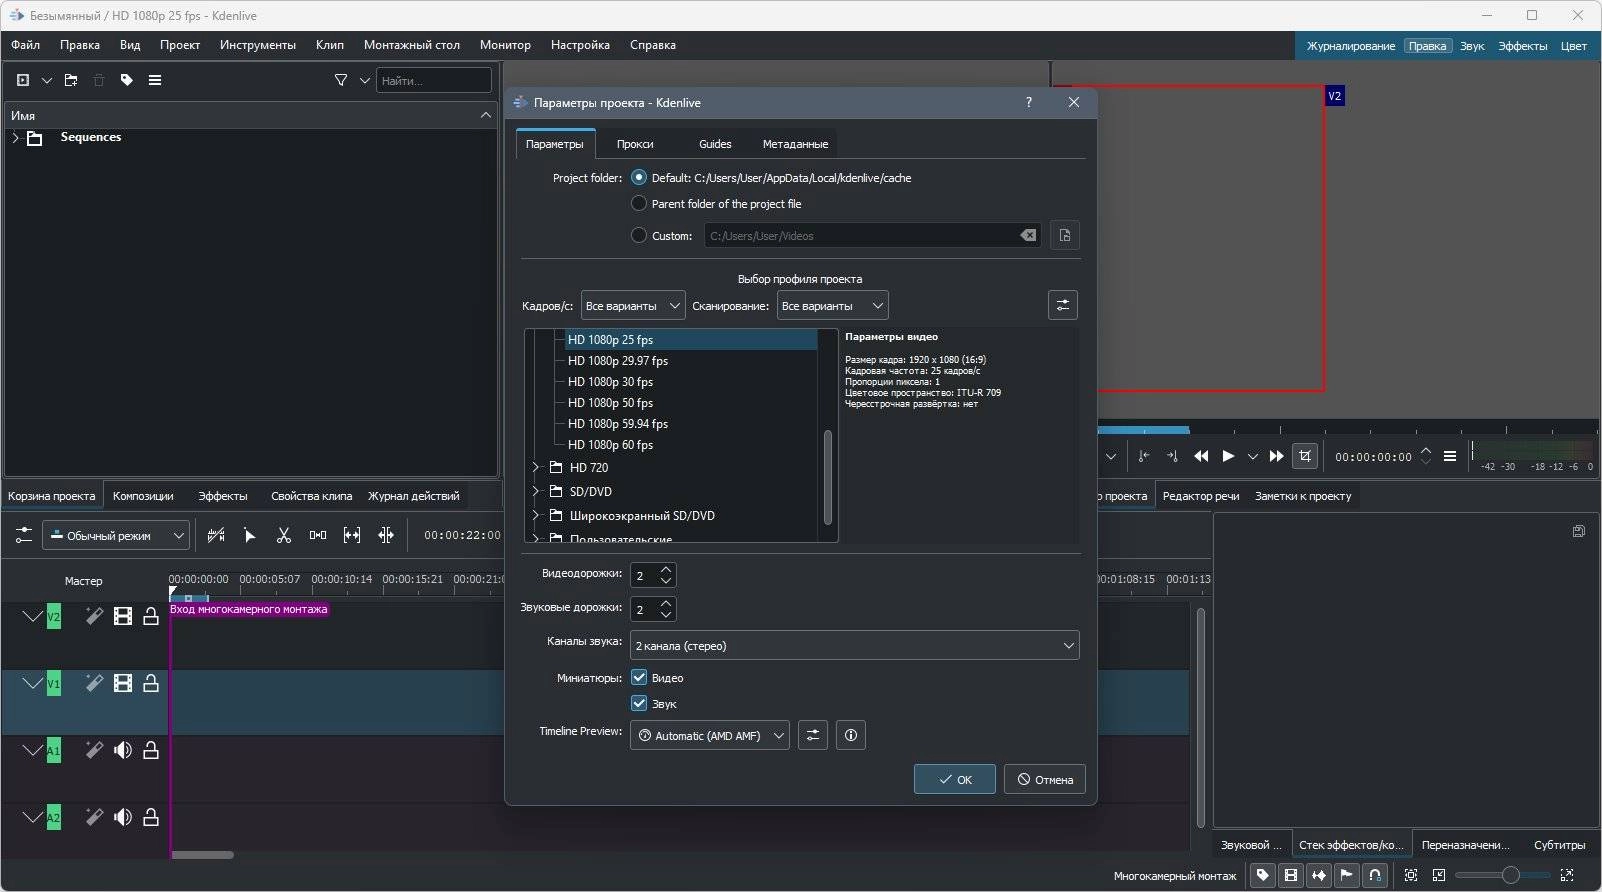Image resolution: width=1602 pixels, height=892 pixels.
Task: Show Timeline Preview info icon
Action: pos(851,735)
